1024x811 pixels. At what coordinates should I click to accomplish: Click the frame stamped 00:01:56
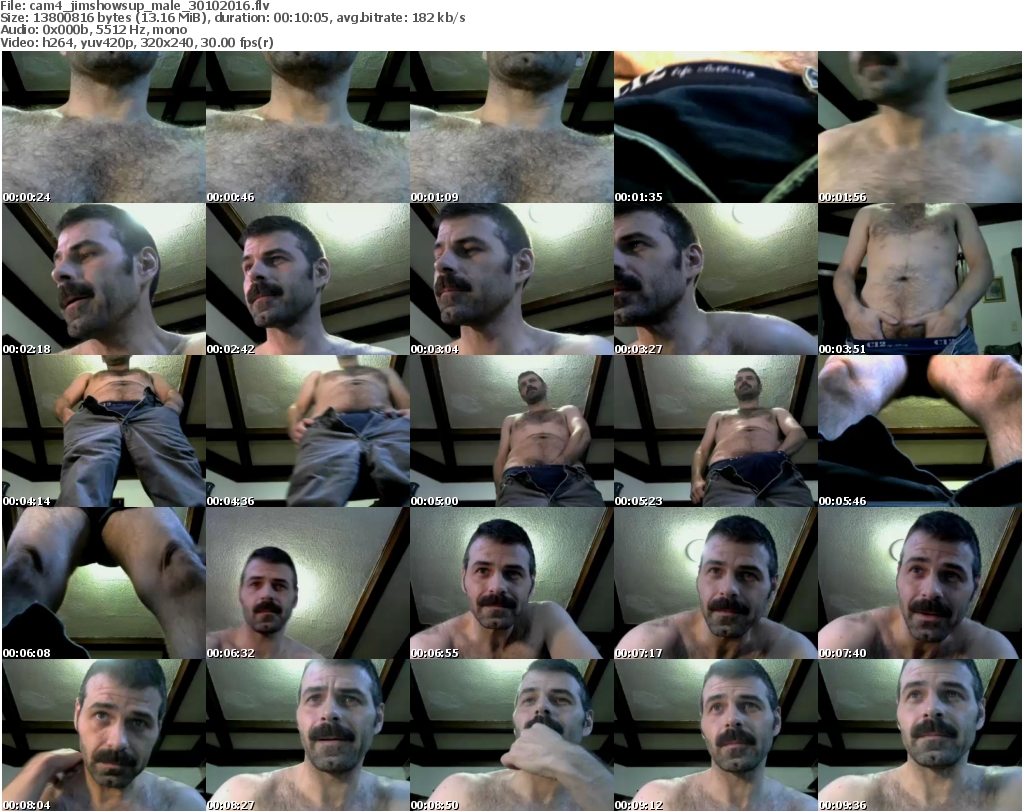pos(920,127)
